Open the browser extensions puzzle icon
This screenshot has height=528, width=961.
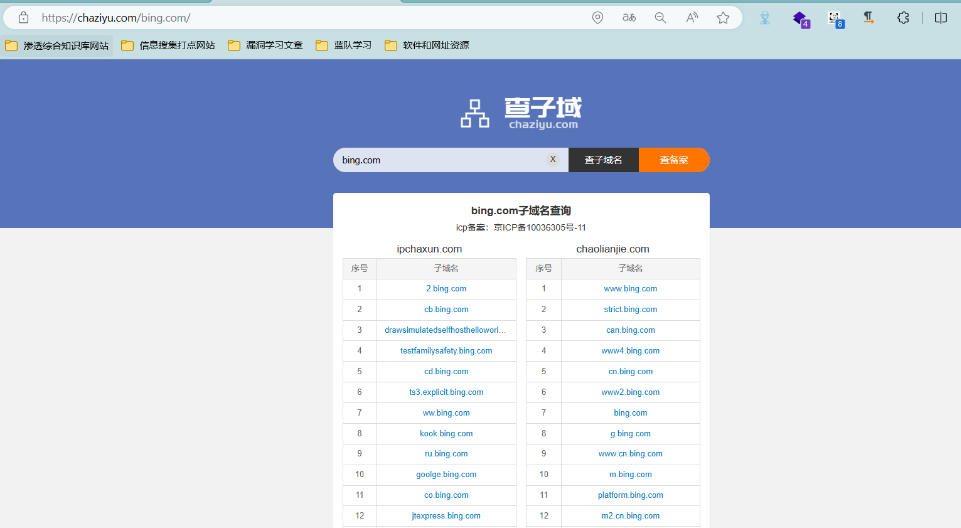click(x=903, y=18)
